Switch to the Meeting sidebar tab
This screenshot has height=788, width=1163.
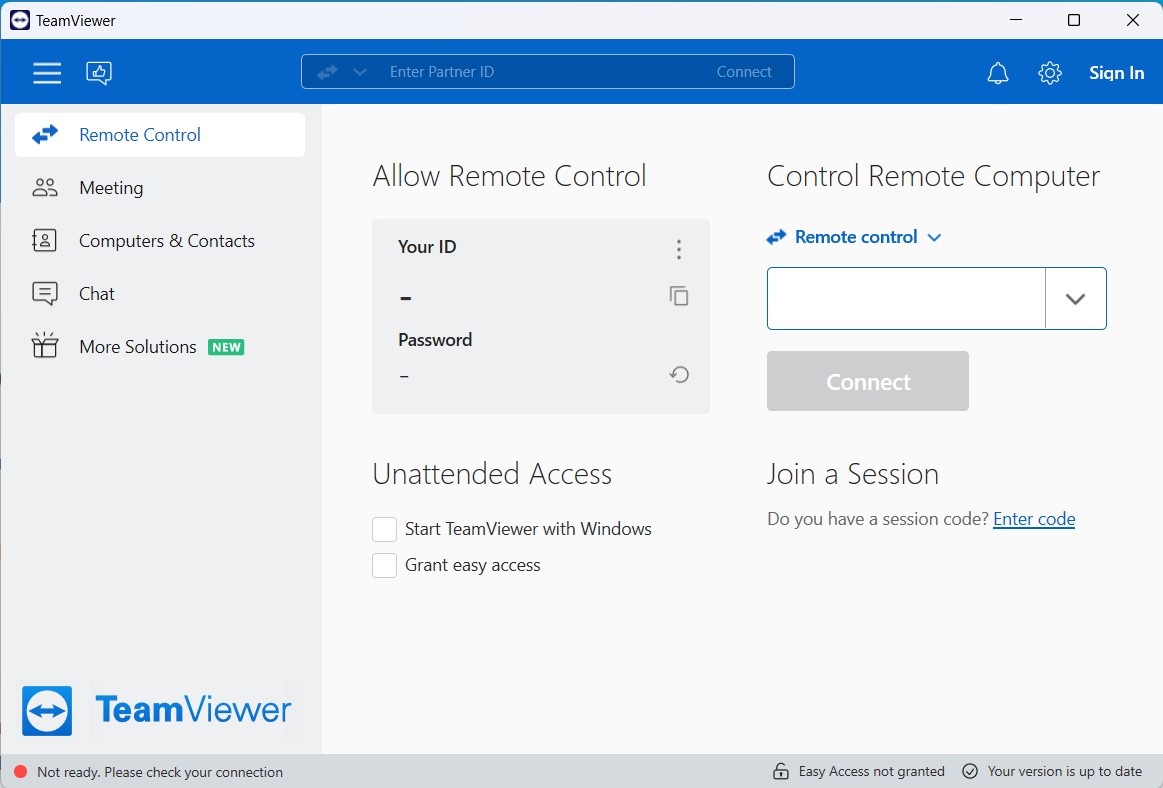coord(159,188)
